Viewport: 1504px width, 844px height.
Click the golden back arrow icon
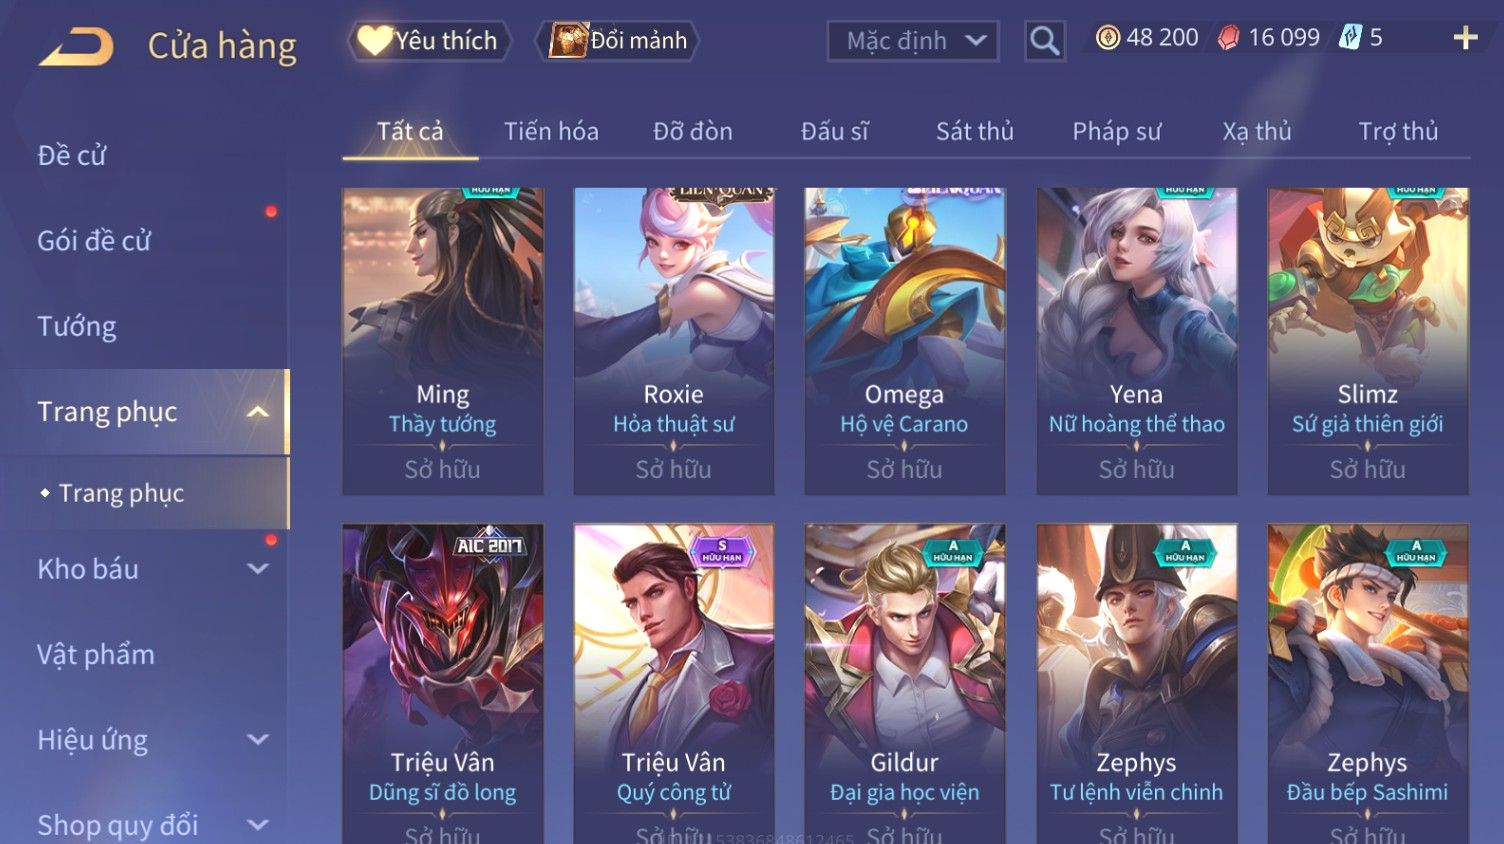click(76, 46)
